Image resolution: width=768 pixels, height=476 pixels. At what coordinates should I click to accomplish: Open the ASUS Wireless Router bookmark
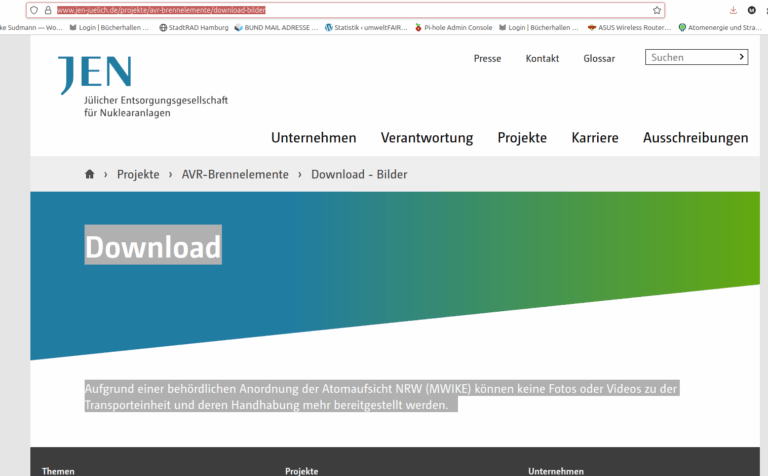[x=629, y=27]
